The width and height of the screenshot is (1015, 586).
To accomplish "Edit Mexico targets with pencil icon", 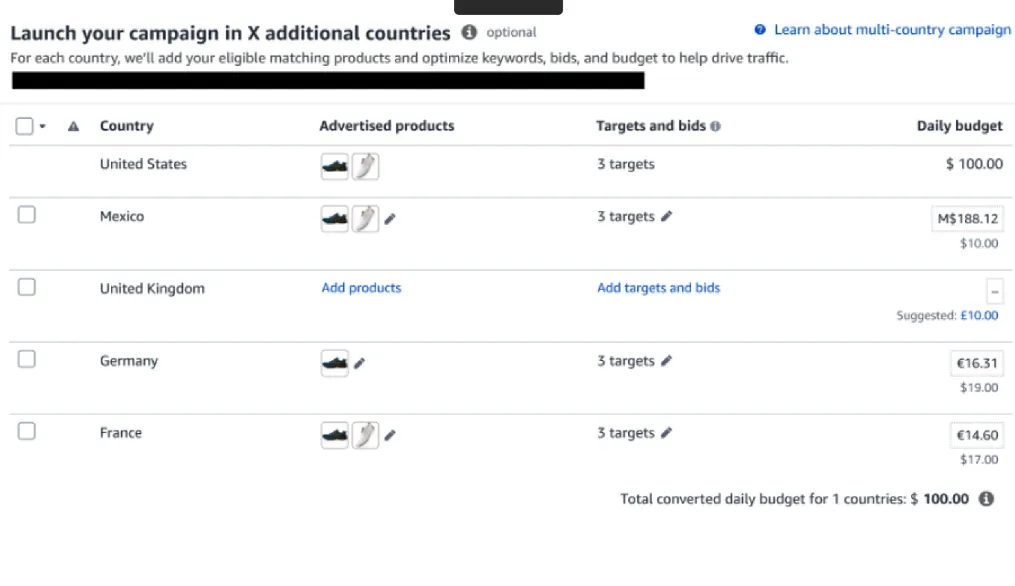I will [x=667, y=216].
